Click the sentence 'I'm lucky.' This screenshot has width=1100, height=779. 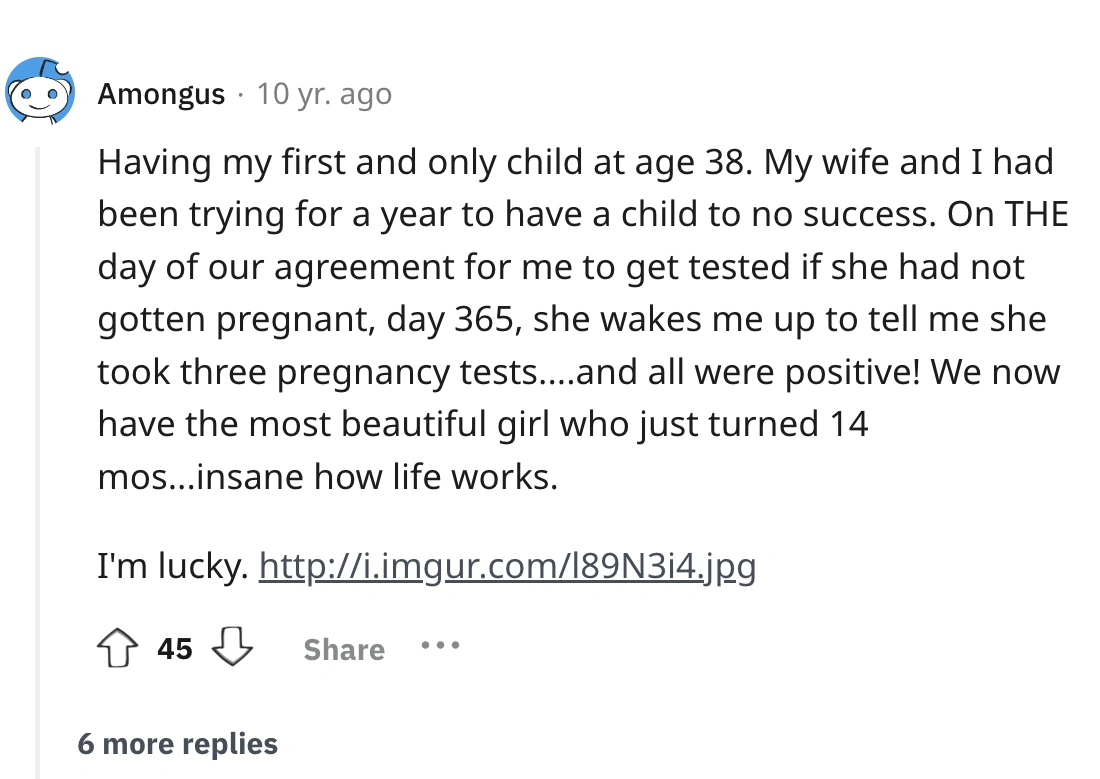(x=172, y=568)
